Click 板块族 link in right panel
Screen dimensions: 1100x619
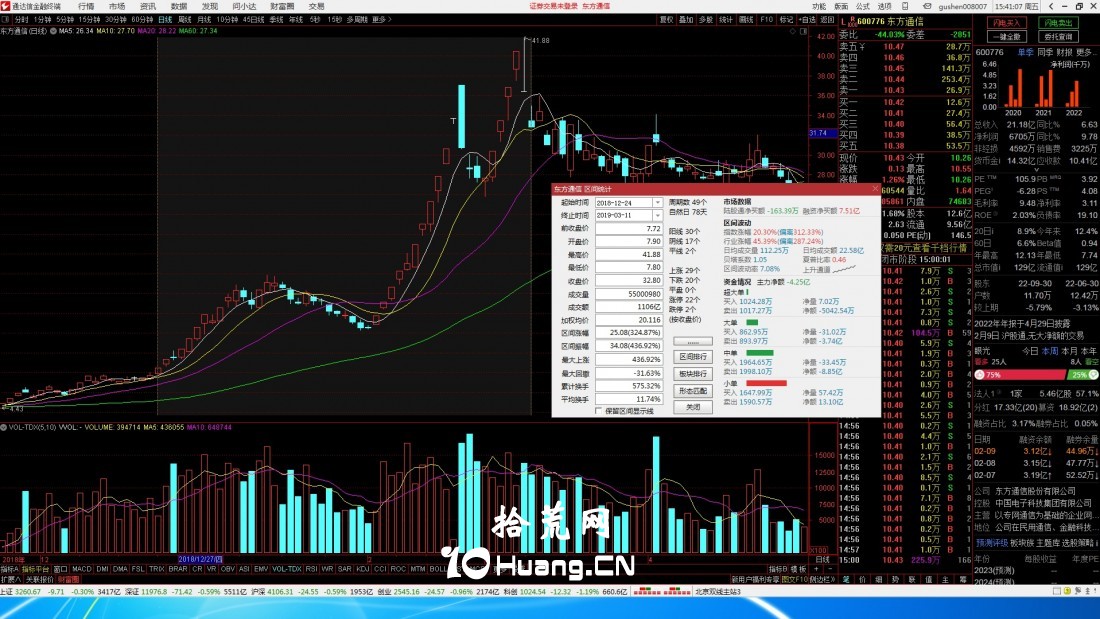(x=1023, y=543)
